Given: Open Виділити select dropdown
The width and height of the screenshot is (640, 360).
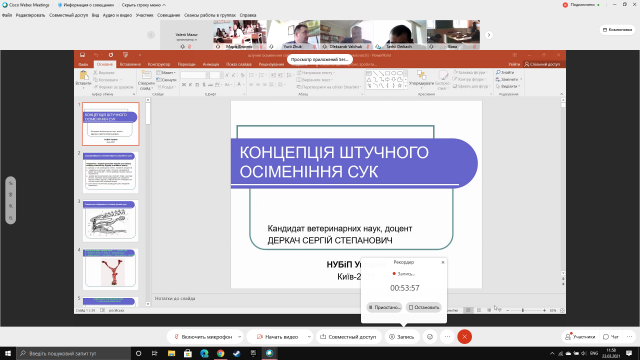Looking at the screenshot, I should pos(508,86).
